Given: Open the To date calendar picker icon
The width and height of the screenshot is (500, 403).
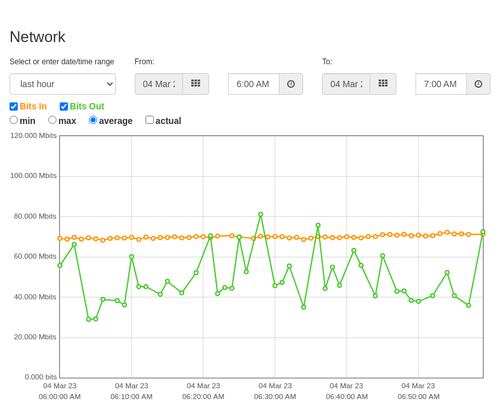Looking at the screenshot, I should click(383, 84).
